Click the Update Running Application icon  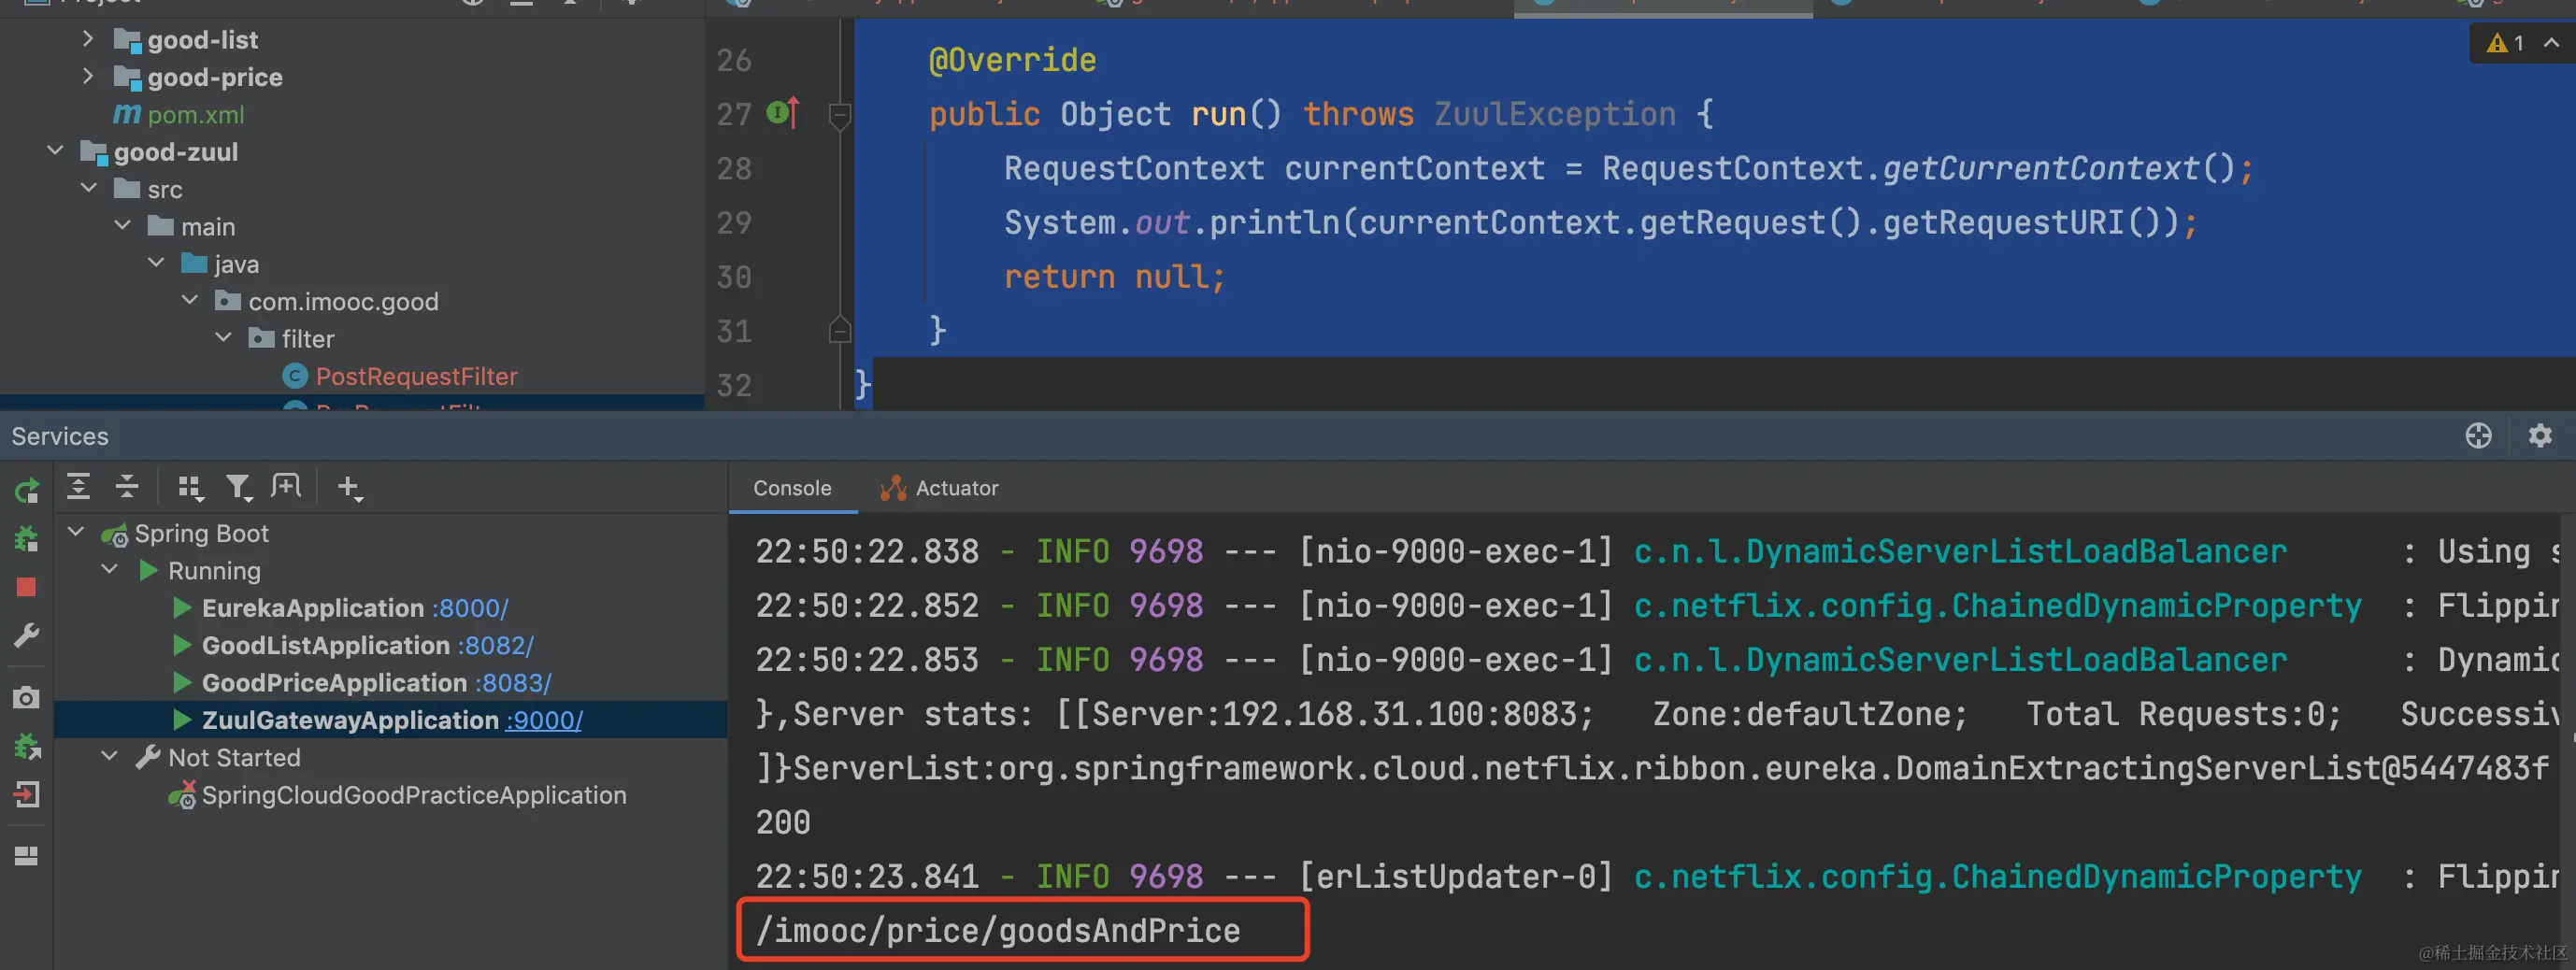pos(27,746)
